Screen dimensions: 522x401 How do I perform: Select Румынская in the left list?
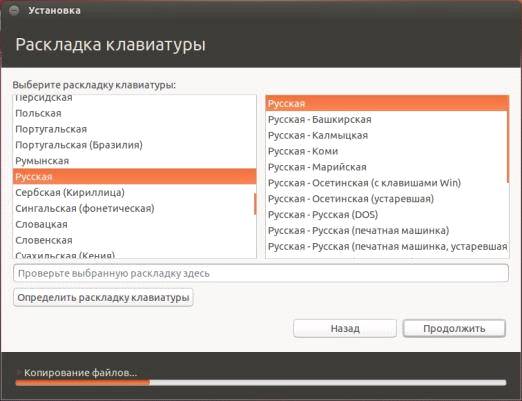coord(134,161)
